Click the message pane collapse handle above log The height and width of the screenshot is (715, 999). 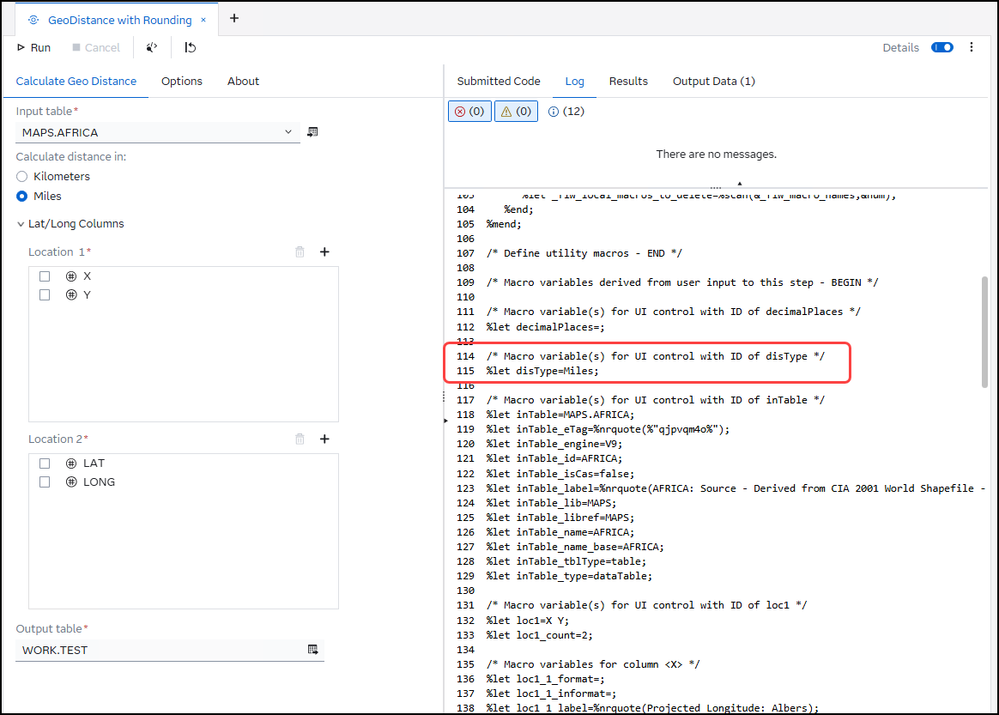[x=739, y=184]
